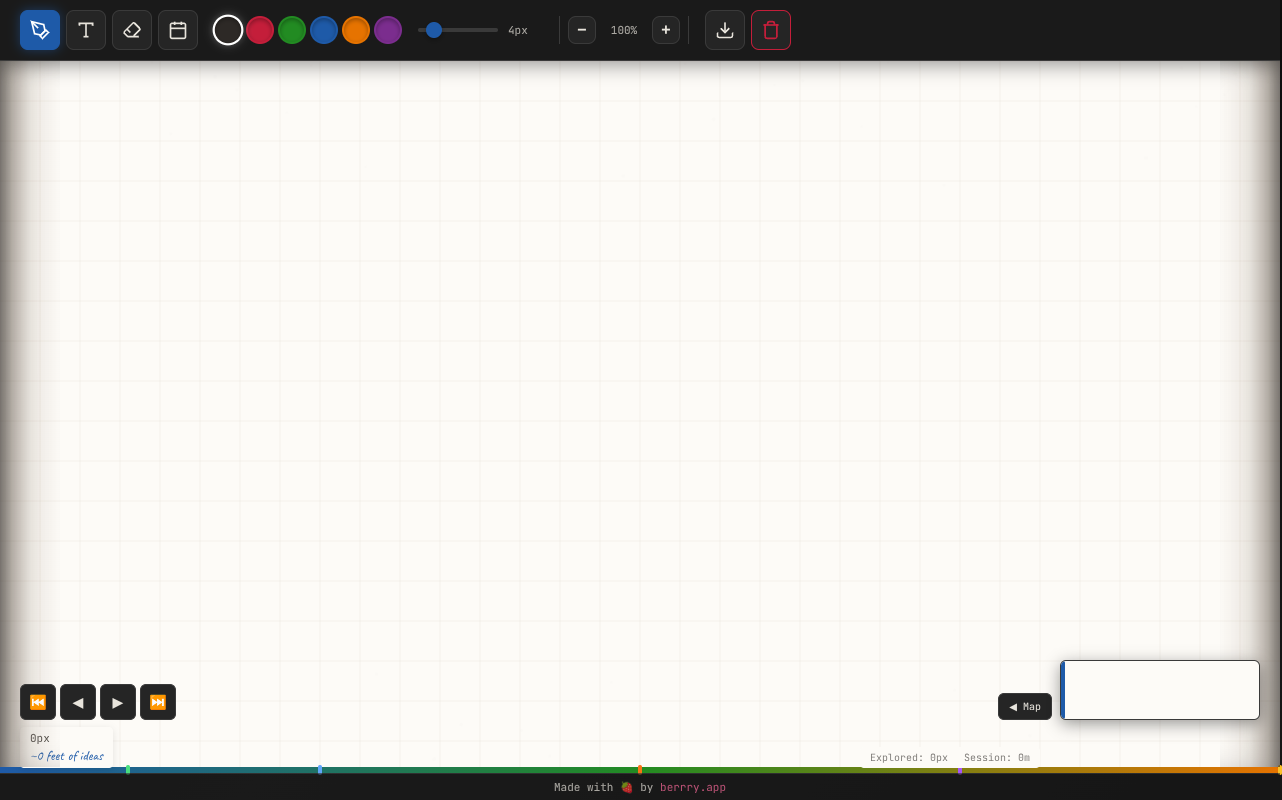This screenshot has height=800, width=1282.
Task: Zoom out using the minus button
Action: pos(582,30)
